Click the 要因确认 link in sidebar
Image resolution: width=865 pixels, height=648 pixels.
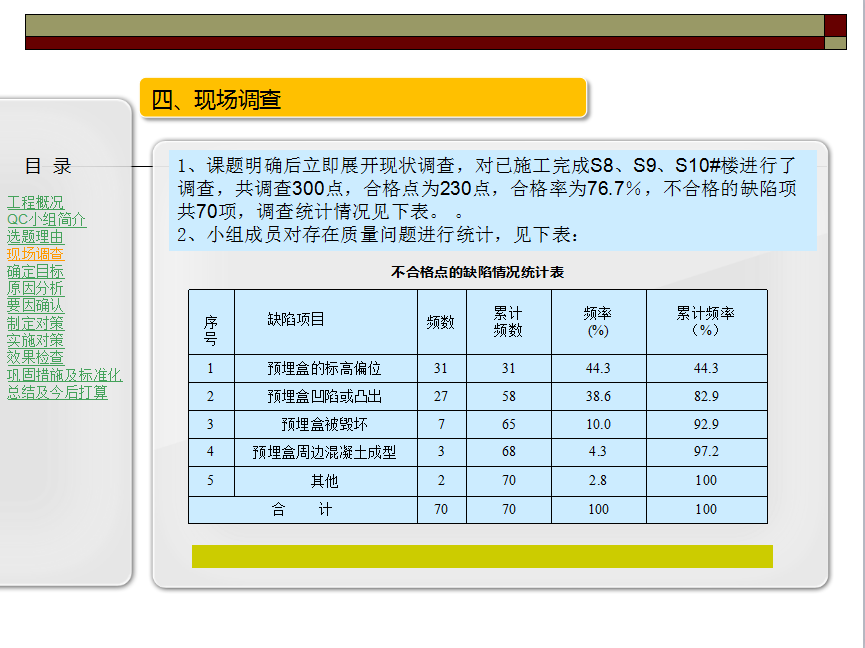(x=35, y=306)
